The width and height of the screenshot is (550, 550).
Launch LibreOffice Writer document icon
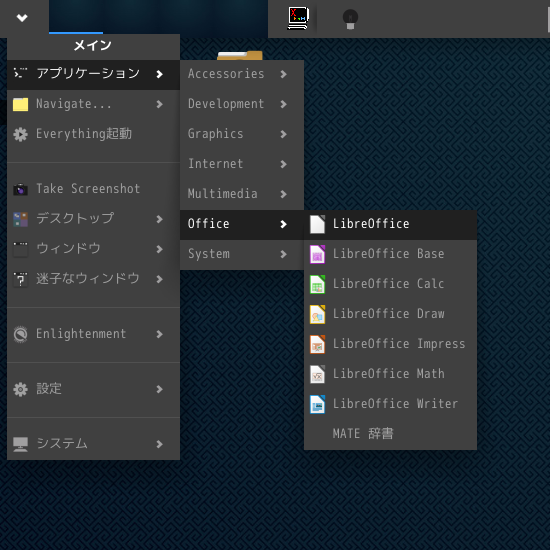(x=317, y=404)
